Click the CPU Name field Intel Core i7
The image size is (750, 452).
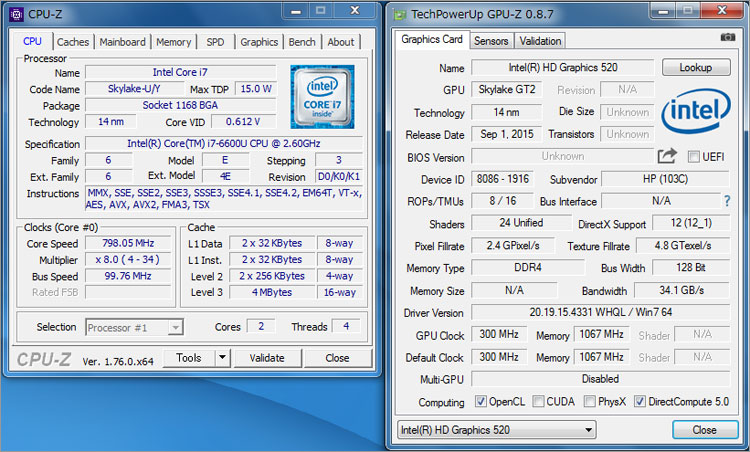(x=180, y=72)
